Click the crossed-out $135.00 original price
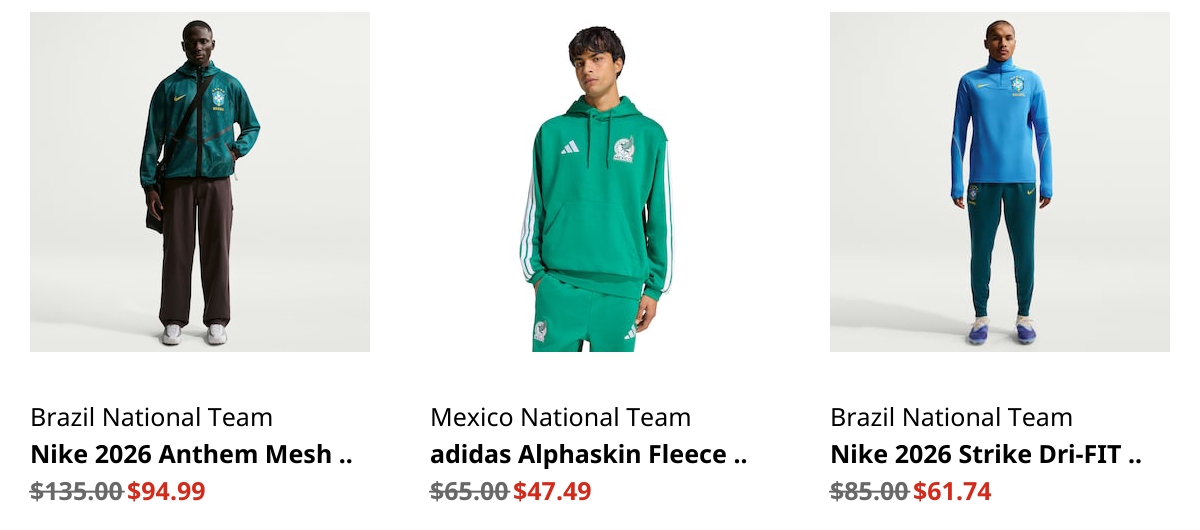 (77, 492)
